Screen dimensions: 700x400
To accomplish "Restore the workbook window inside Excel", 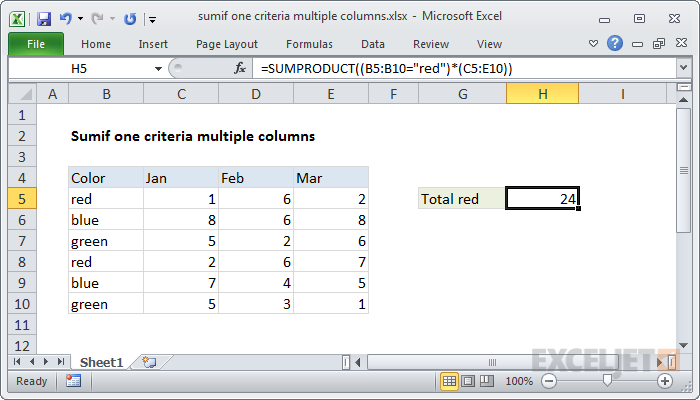I will click(x=659, y=43).
